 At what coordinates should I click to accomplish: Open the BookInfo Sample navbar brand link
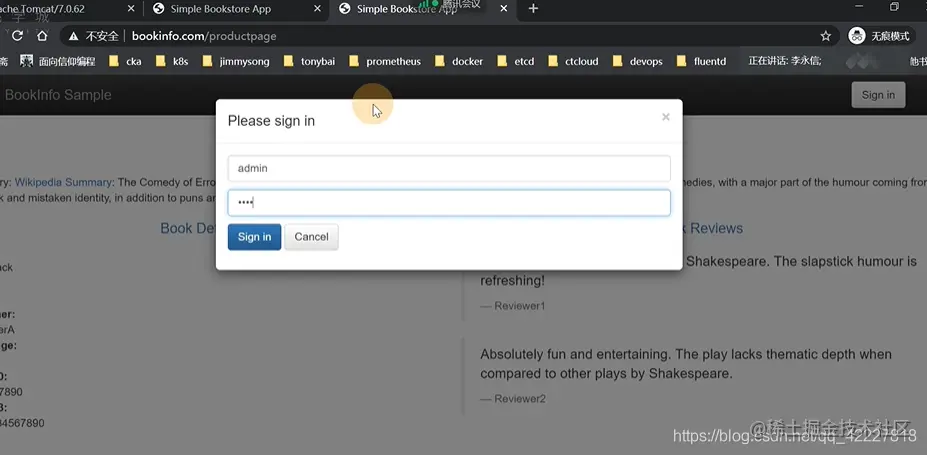pos(58,95)
